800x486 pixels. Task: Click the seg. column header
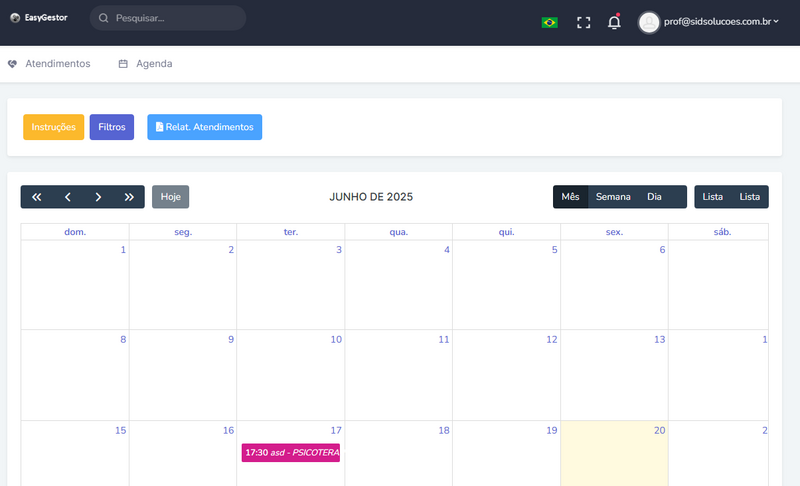click(183, 232)
